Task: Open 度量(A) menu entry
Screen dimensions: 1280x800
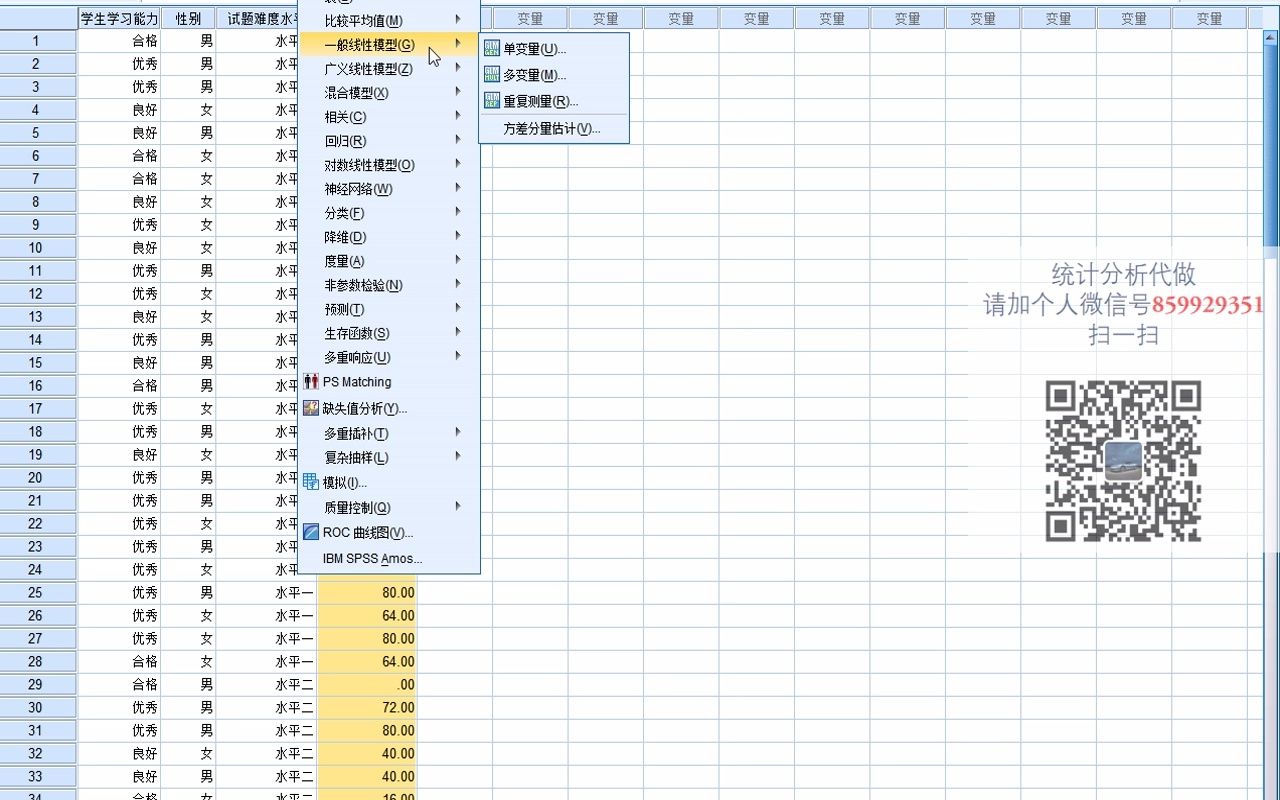Action: pyautogui.click(x=389, y=261)
